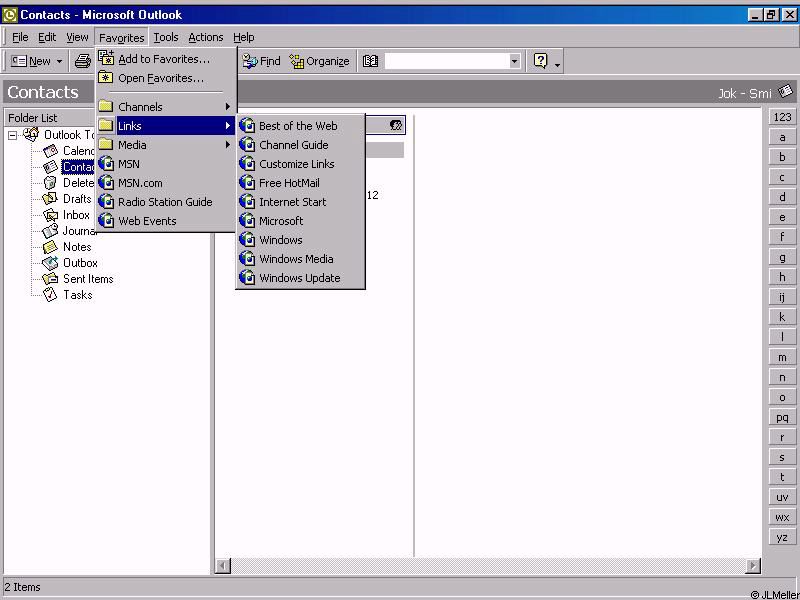Viewport: 800px width, 600px height.
Task: Open Radio Station Guide favorite
Action: 166,202
